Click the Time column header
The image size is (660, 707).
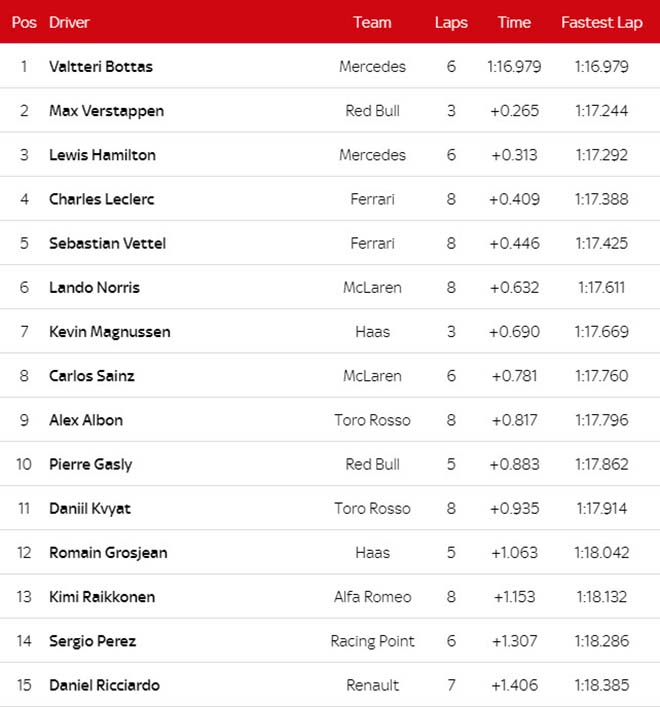click(514, 22)
